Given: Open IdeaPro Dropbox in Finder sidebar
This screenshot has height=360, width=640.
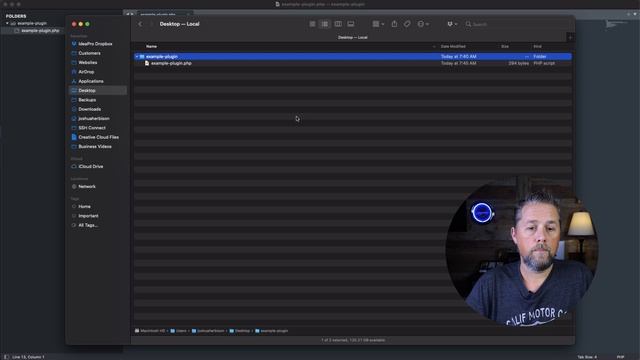Looking at the screenshot, I should (96, 44).
